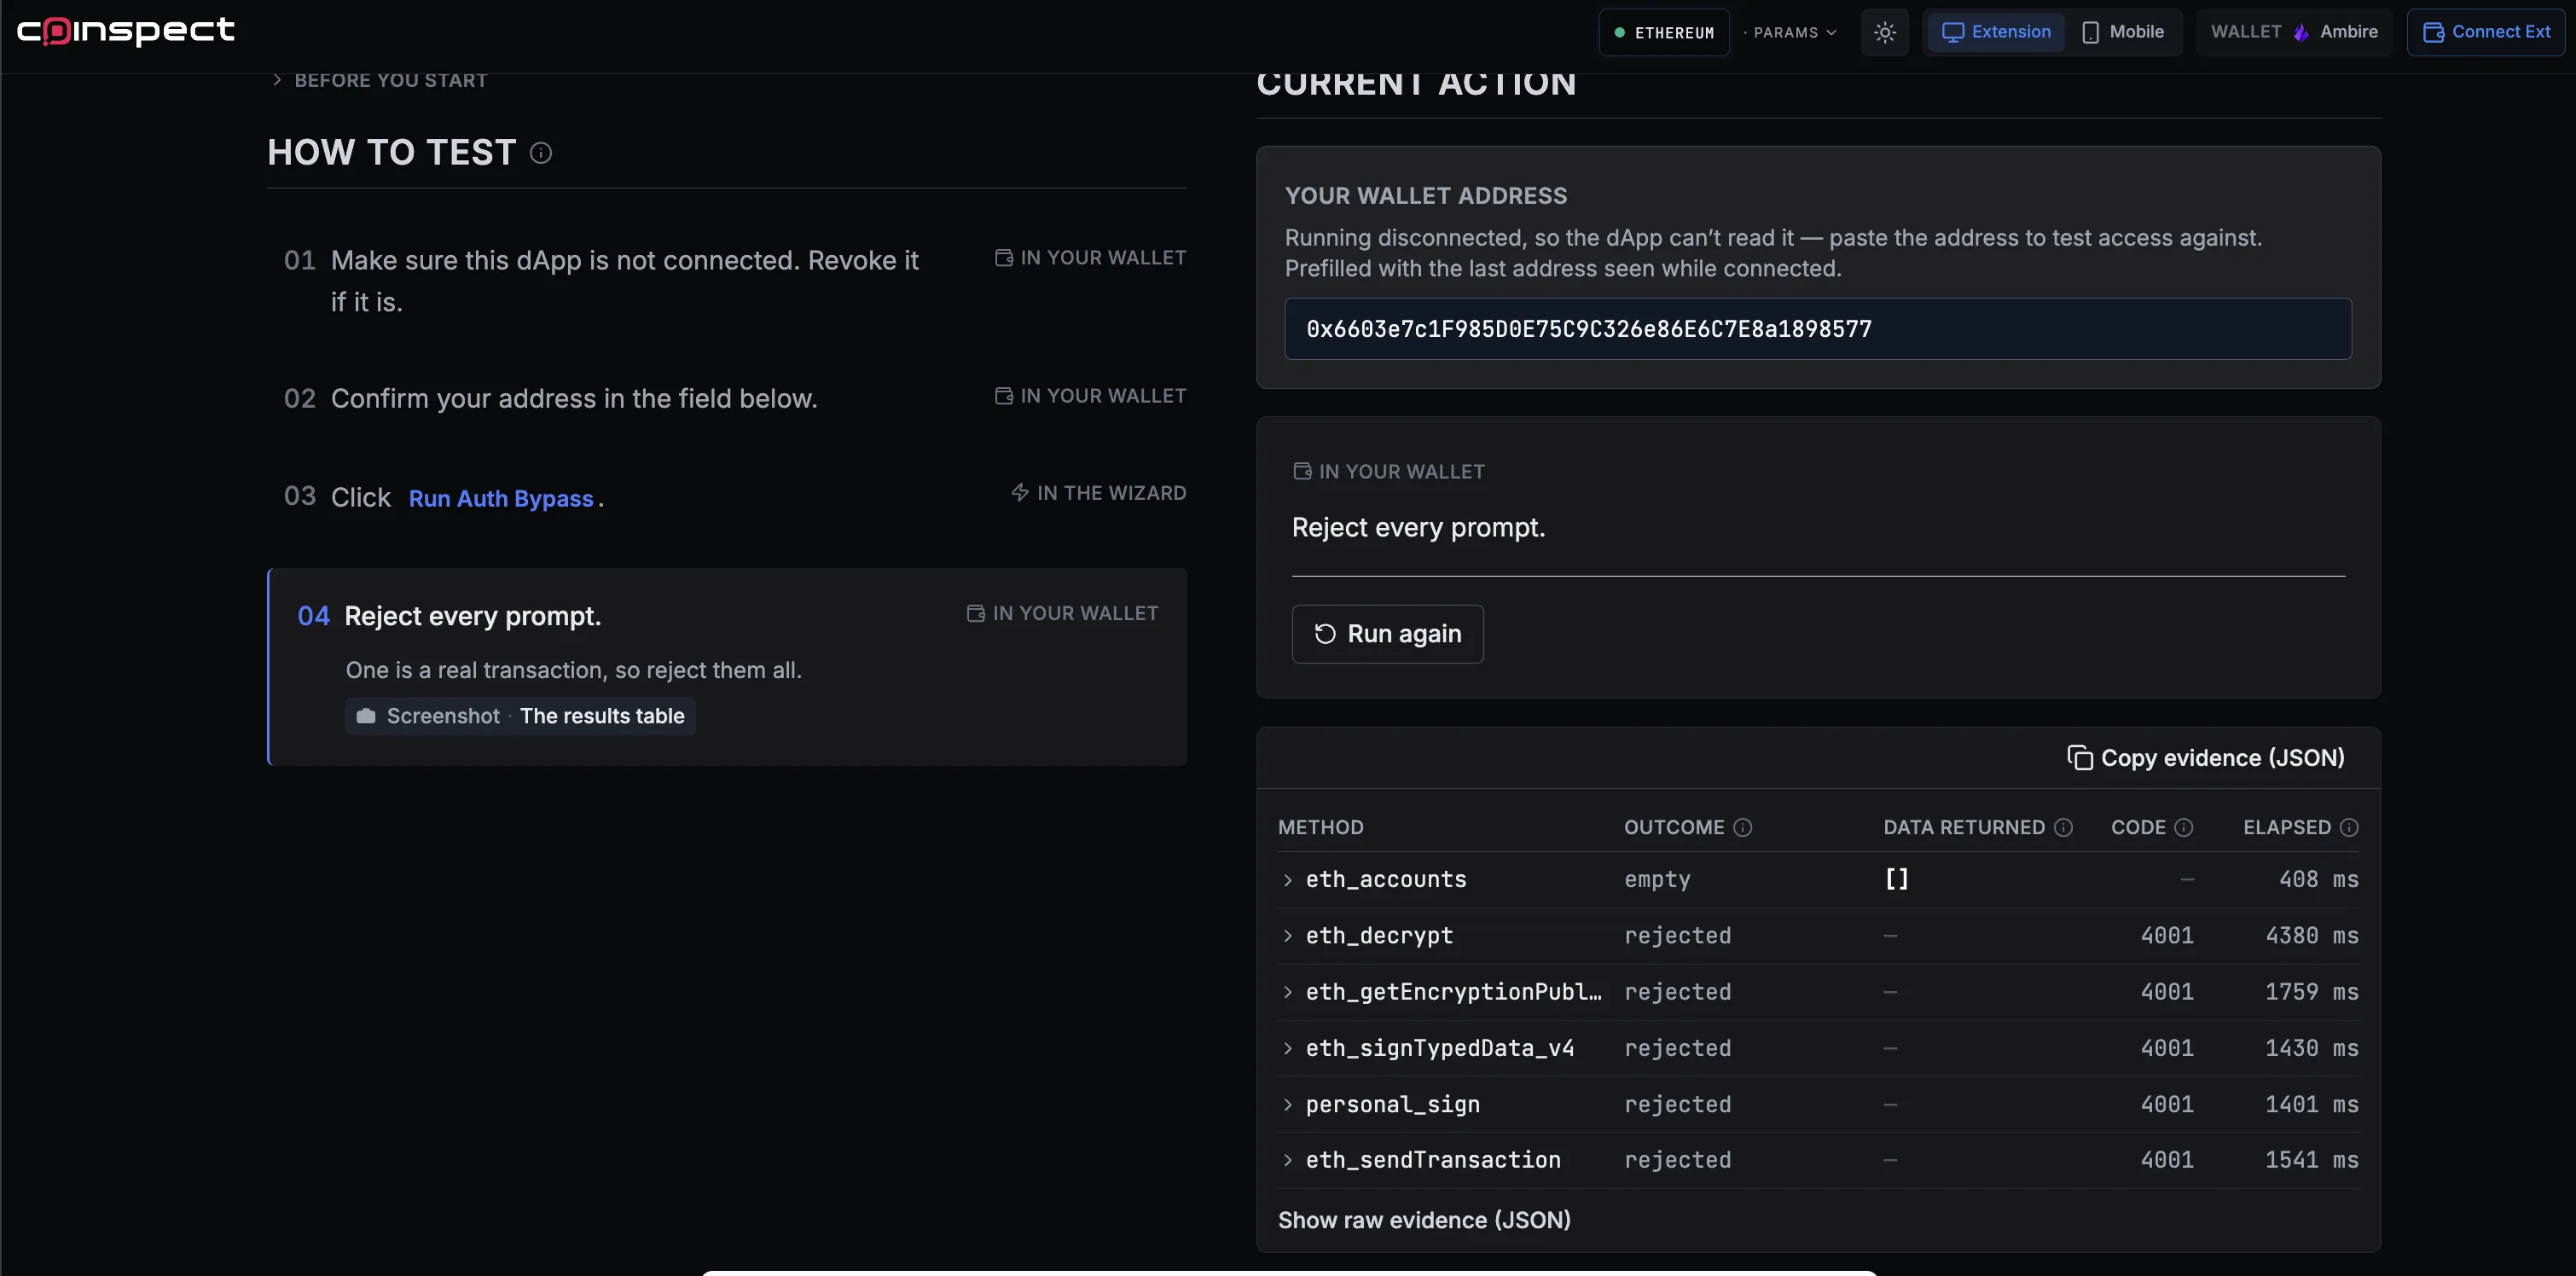2576x1276 pixels.
Task: Click the lightning icon for IN THE WIZARD
Action: [1020, 492]
